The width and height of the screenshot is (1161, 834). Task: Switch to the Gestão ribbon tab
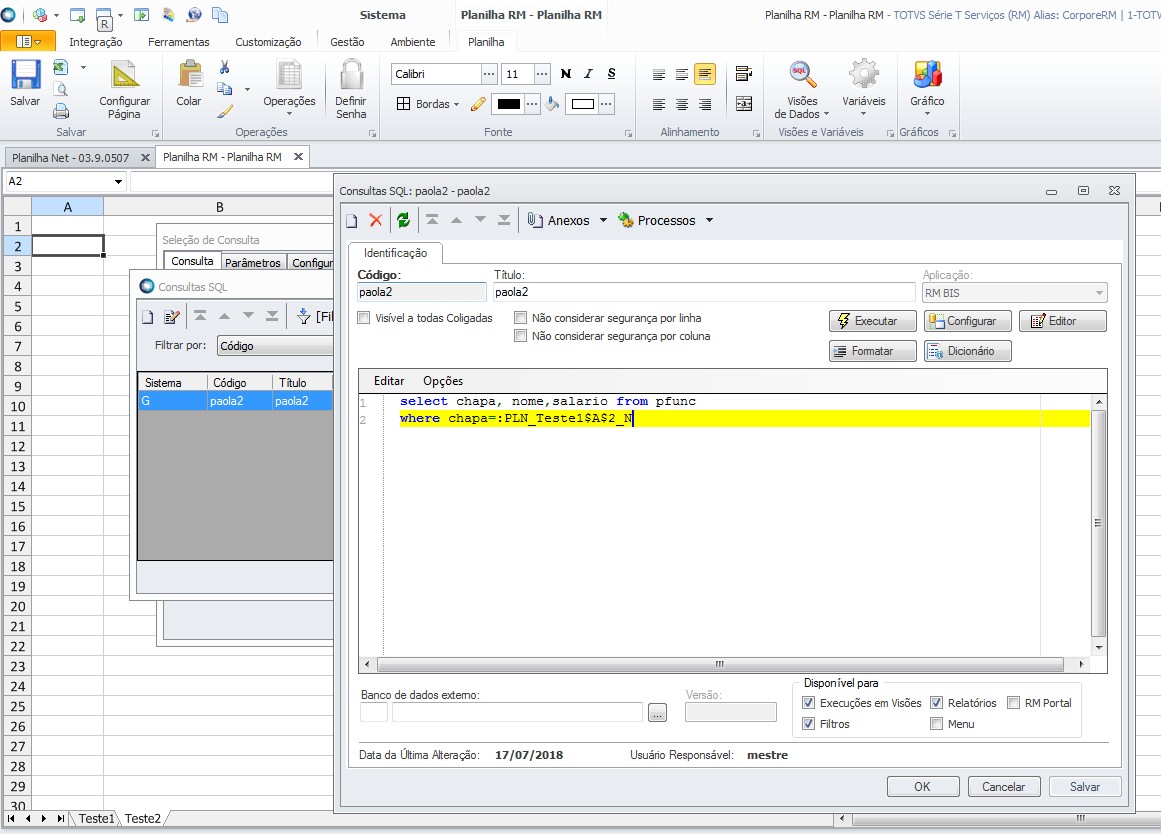(x=347, y=42)
